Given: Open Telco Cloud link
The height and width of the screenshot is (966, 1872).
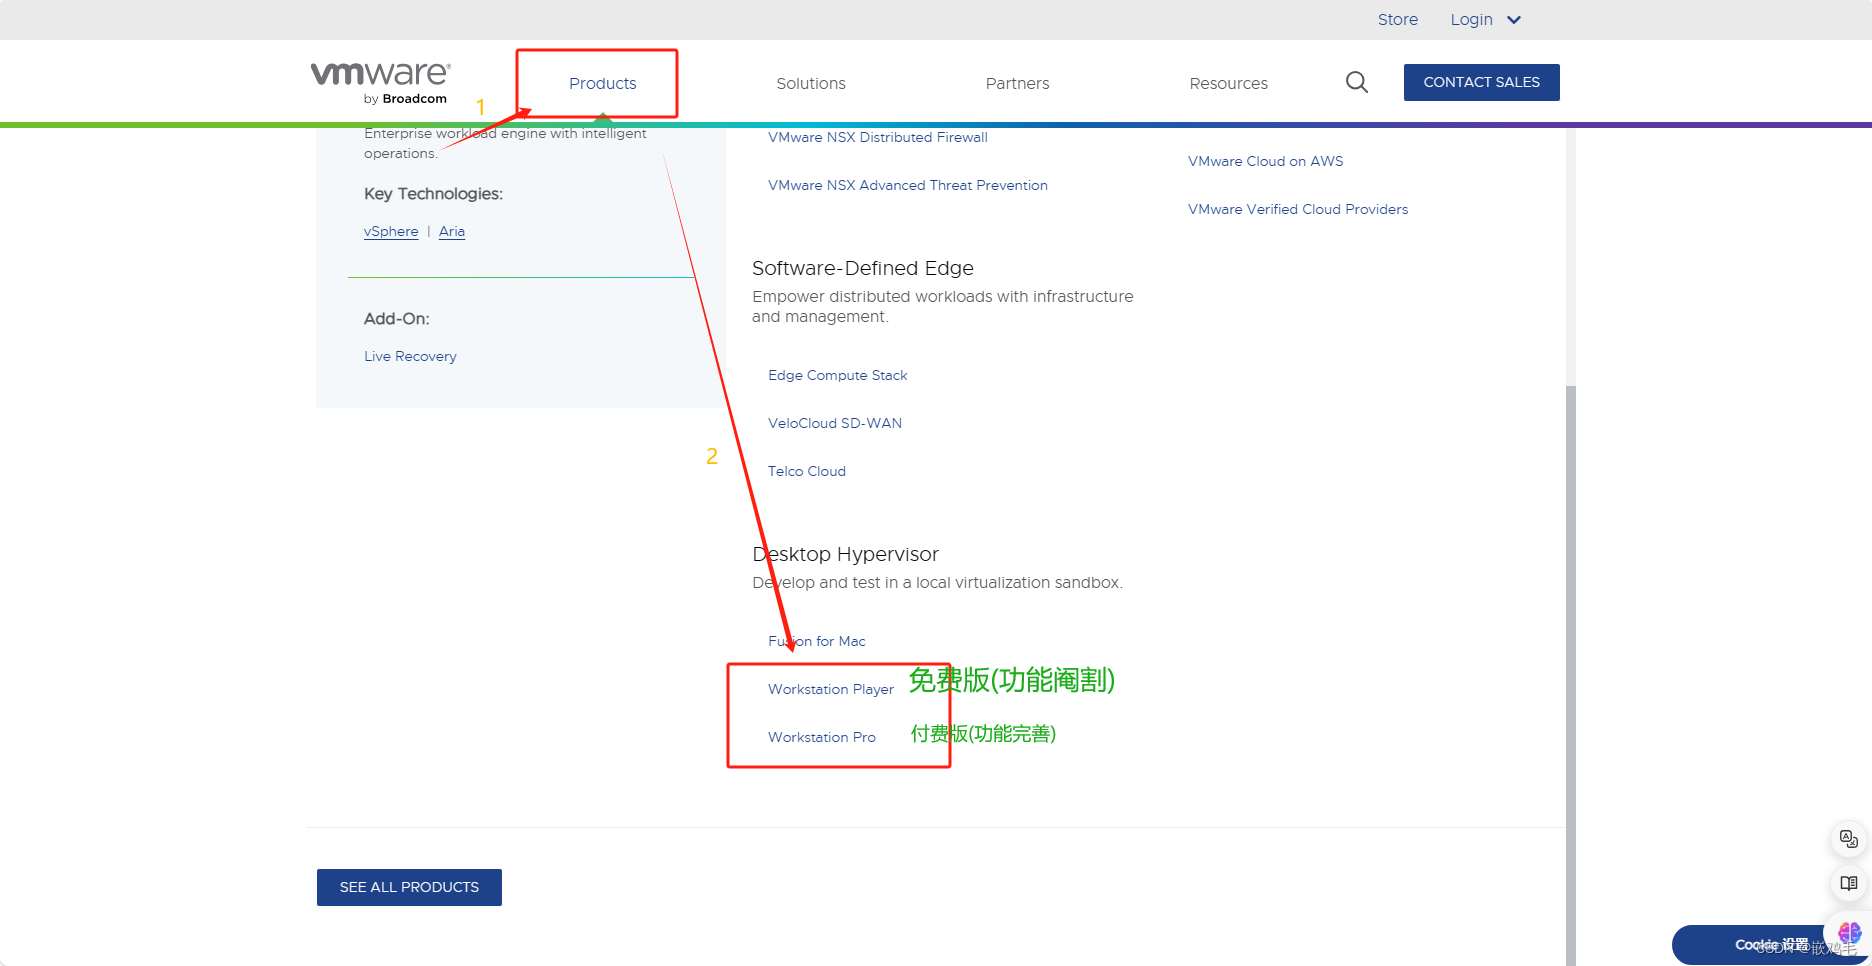Looking at the screenshot, I should (807, 471).
